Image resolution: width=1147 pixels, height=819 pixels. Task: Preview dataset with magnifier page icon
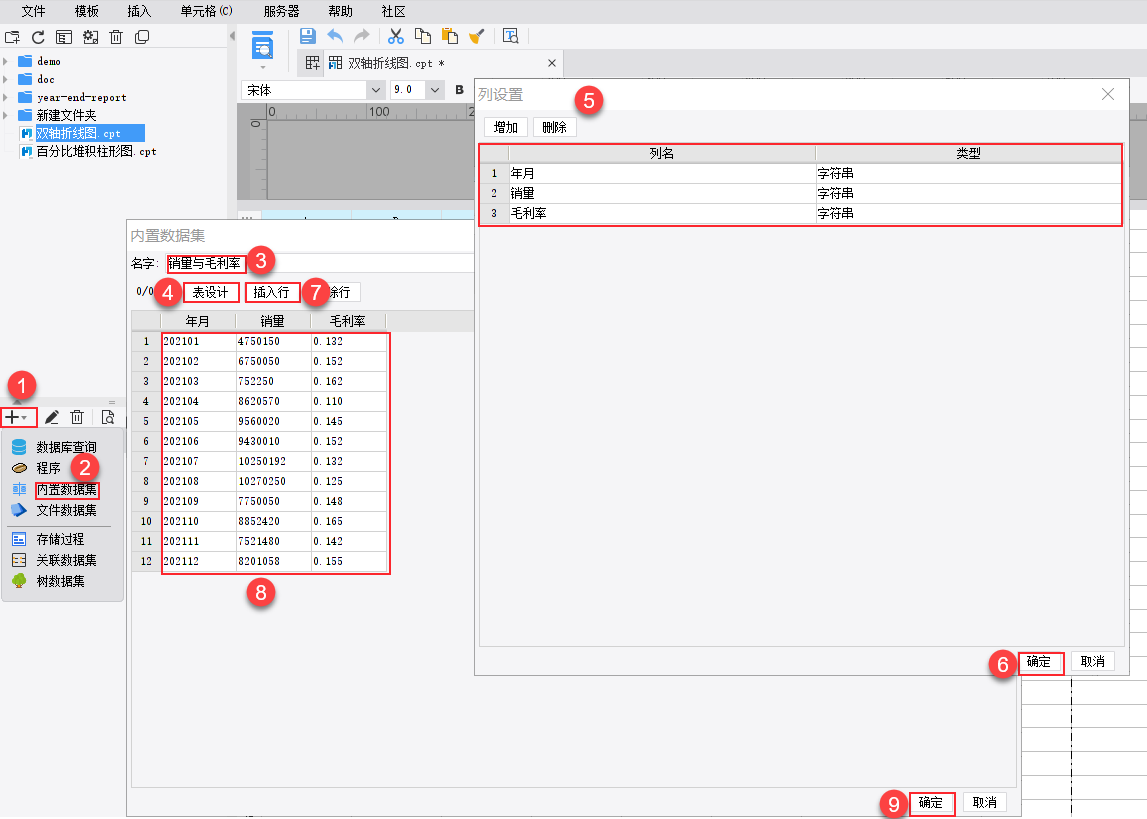coord(108,418)
